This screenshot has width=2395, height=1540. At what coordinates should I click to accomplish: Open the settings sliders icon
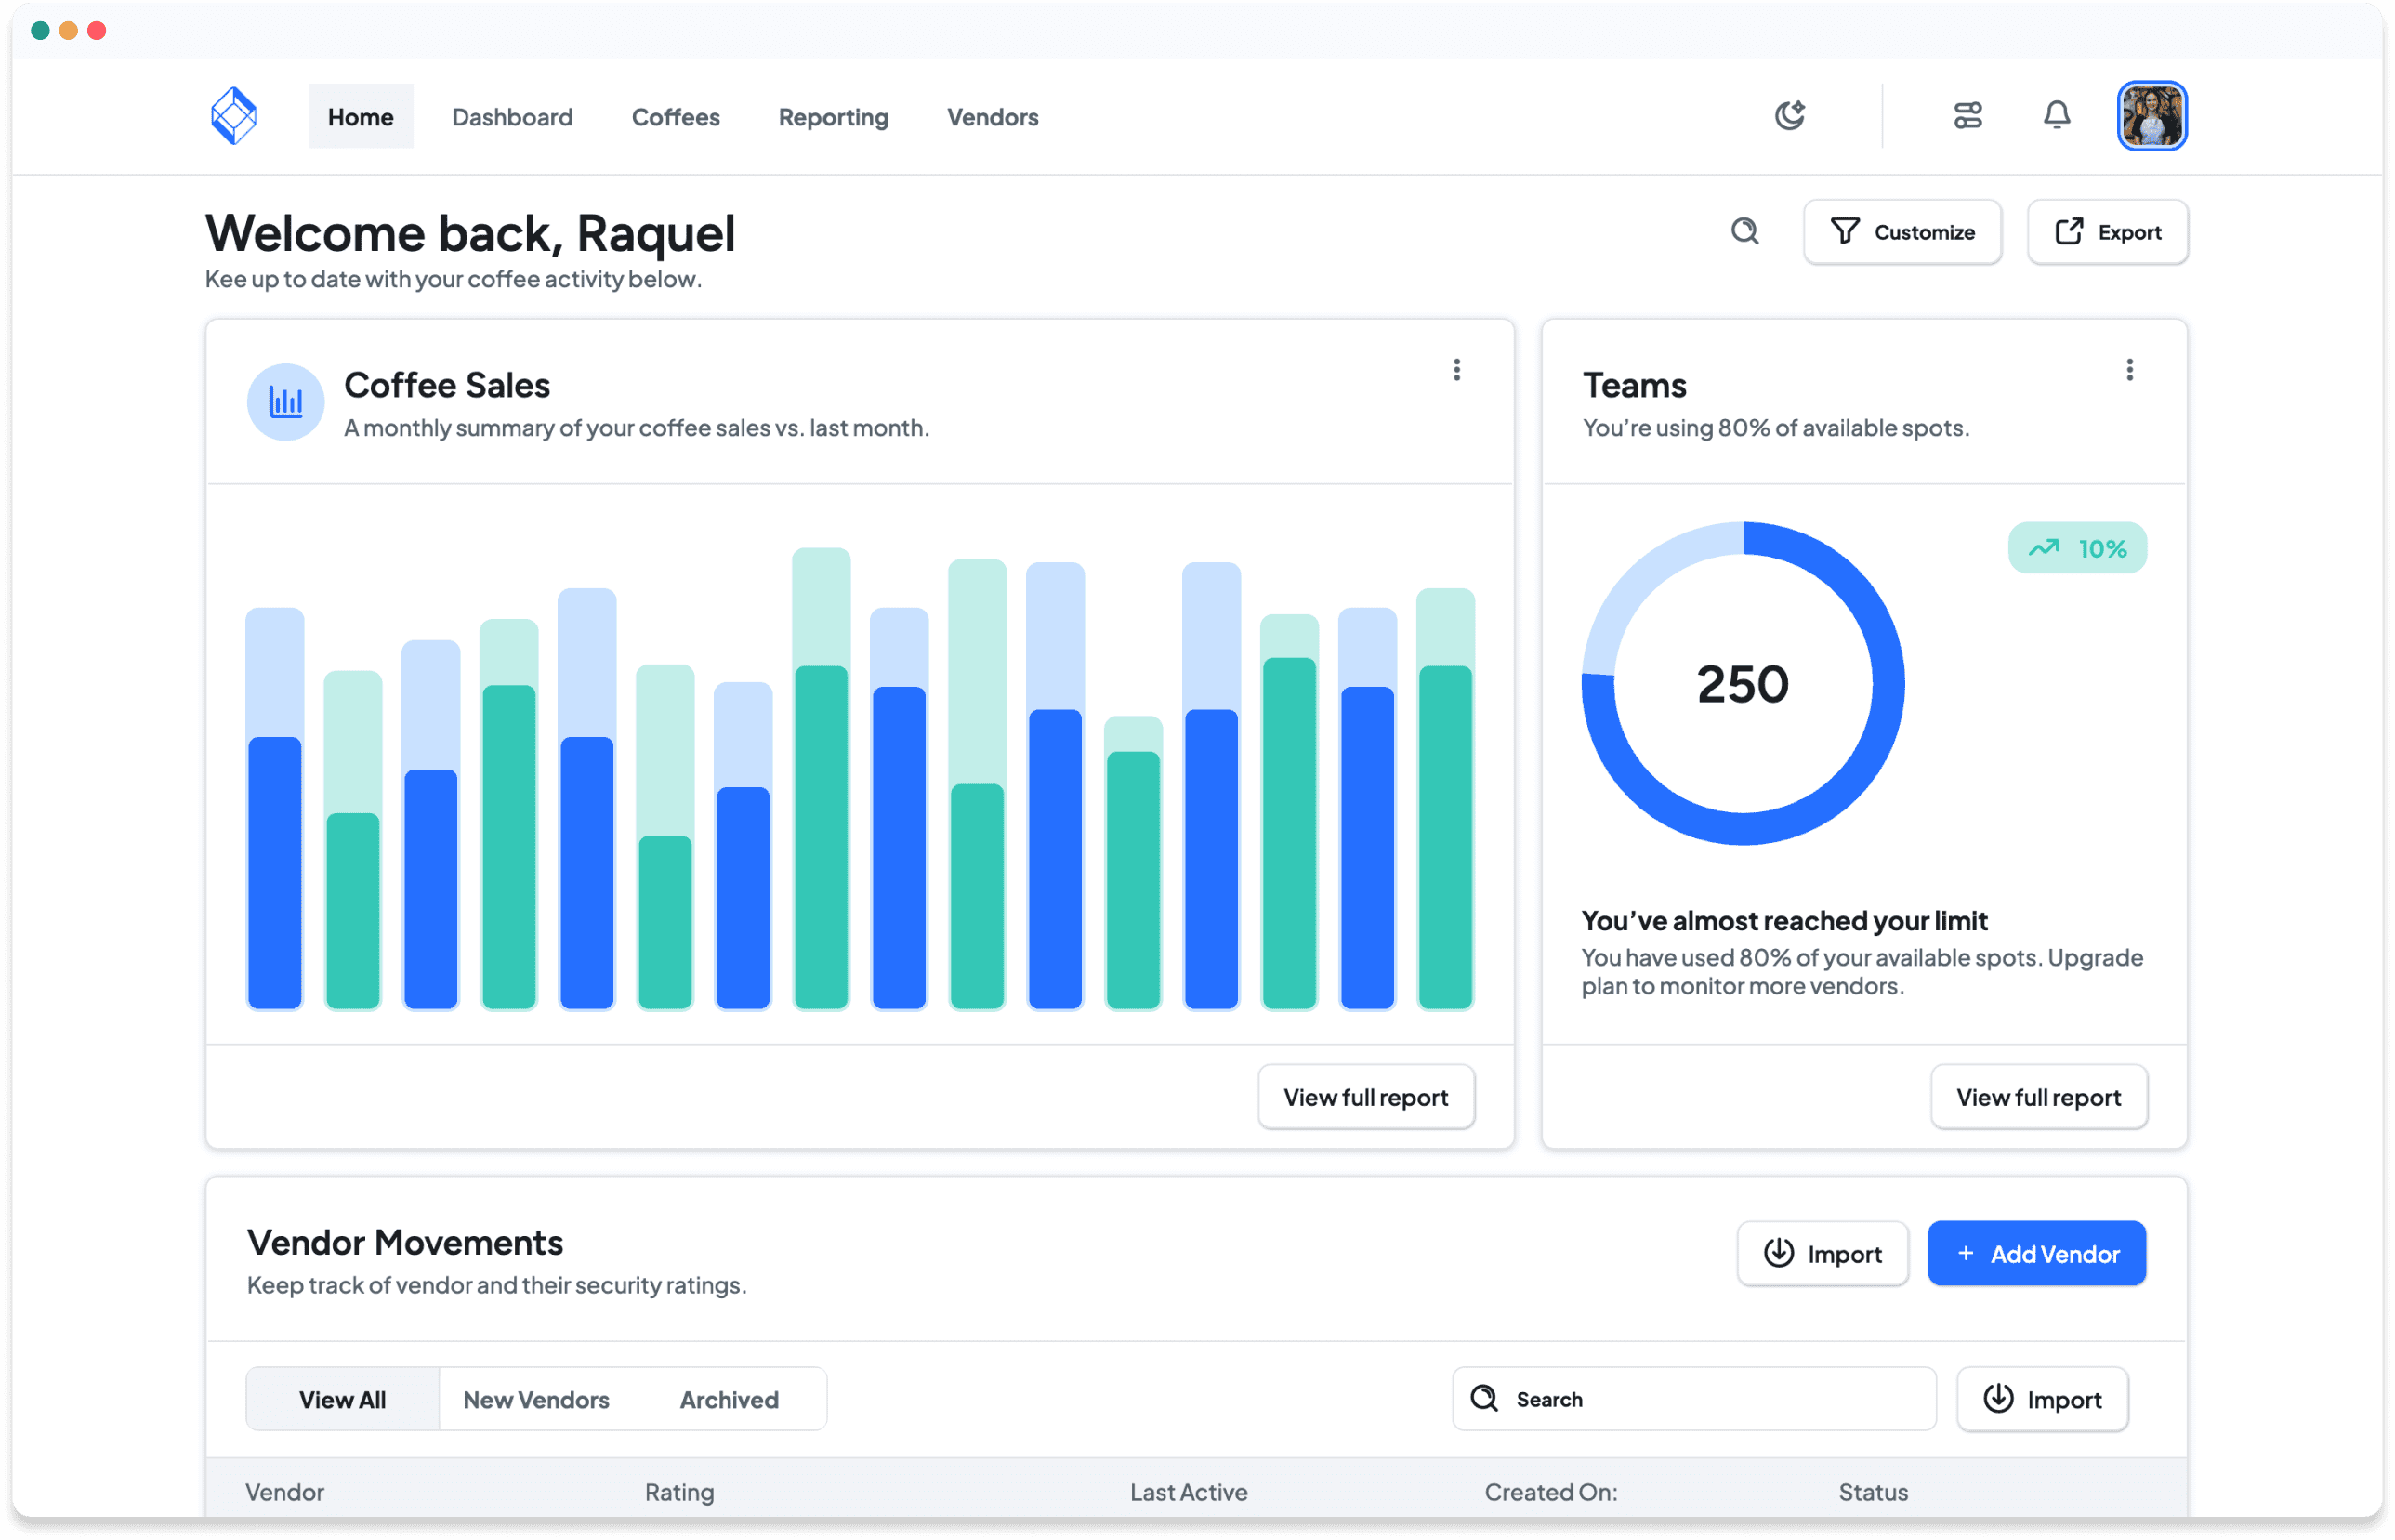click(x=1966, y=116)
